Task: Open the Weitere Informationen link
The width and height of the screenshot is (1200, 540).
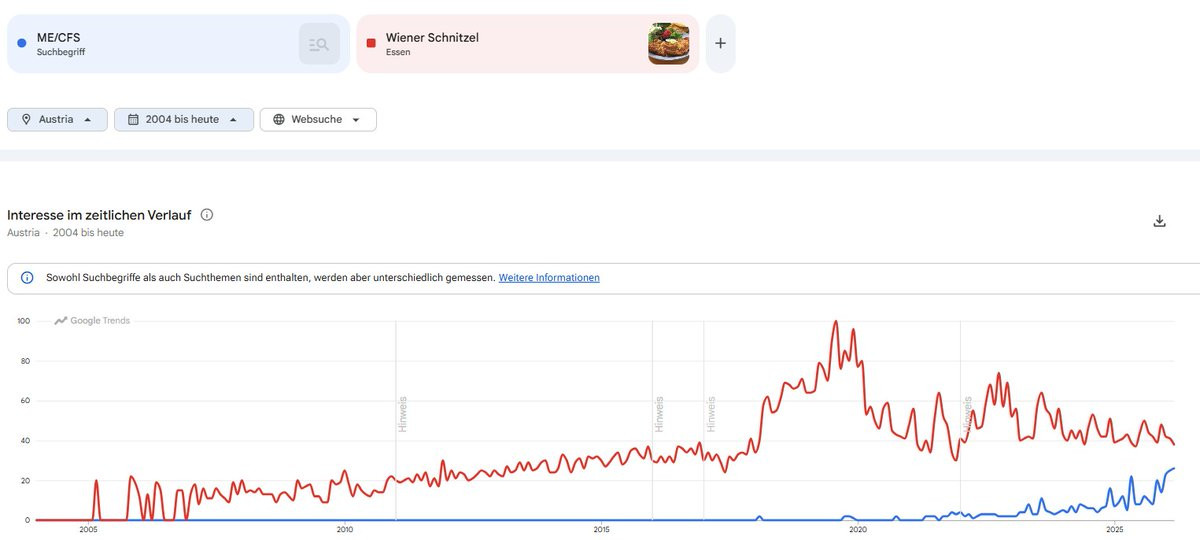Action: [x=549, y=278]
